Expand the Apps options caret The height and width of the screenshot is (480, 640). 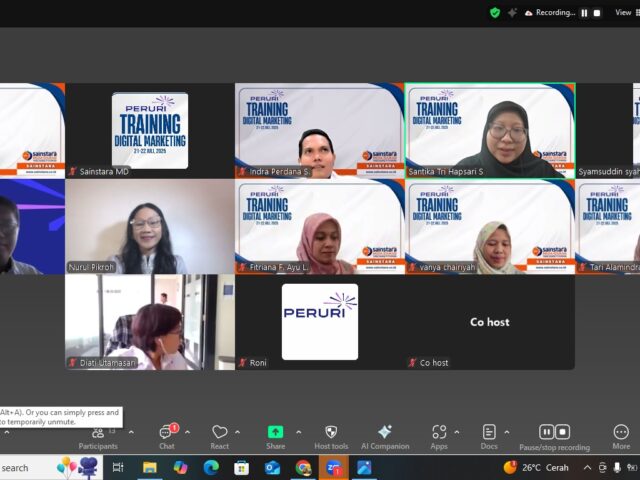pos(457,432)
